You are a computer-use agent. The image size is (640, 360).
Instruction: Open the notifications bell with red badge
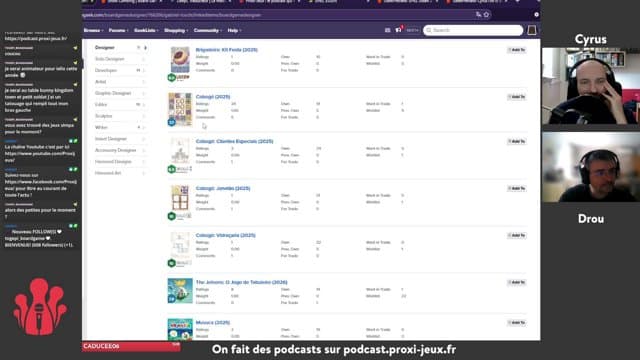(399, 30)
